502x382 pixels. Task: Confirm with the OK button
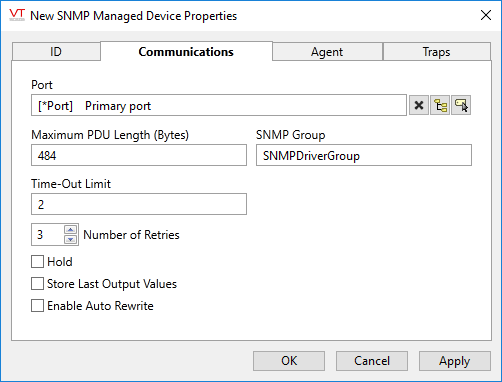(x=289, y=361)
